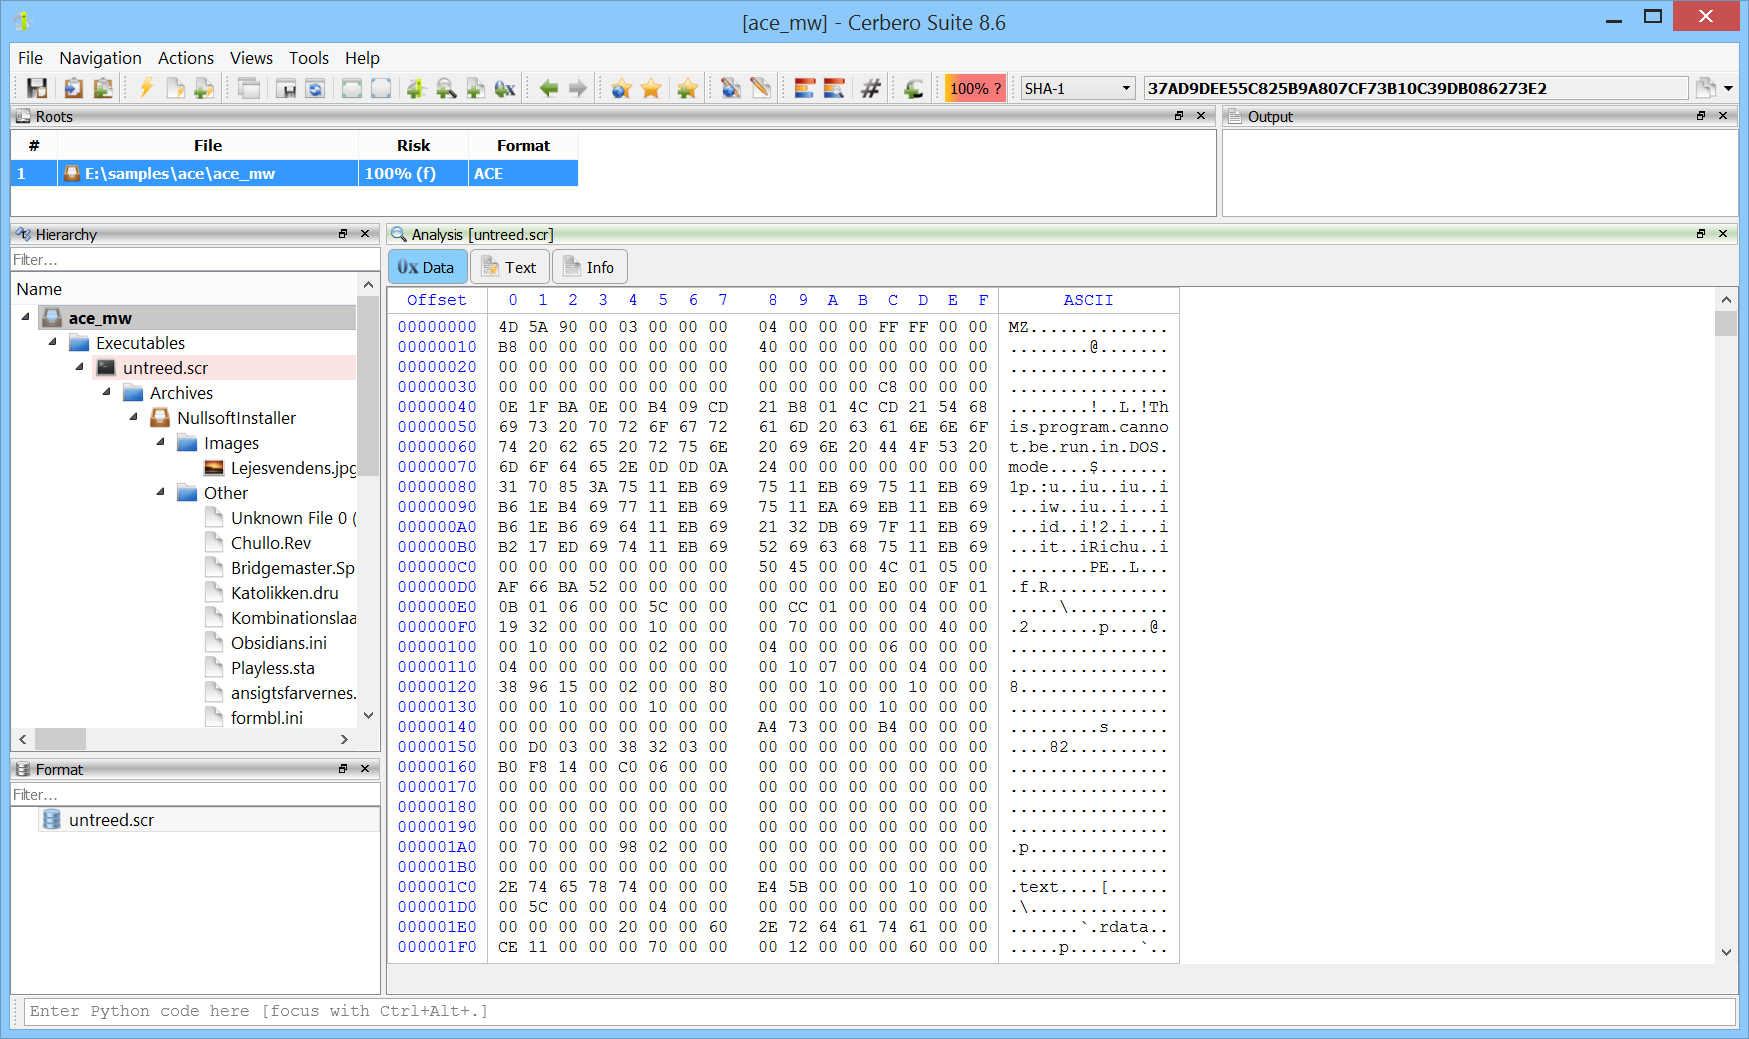Collapse the NullsoftInstaller tree node
This screenshot has height=1039, width=1749.
click(x=134, y=417)
